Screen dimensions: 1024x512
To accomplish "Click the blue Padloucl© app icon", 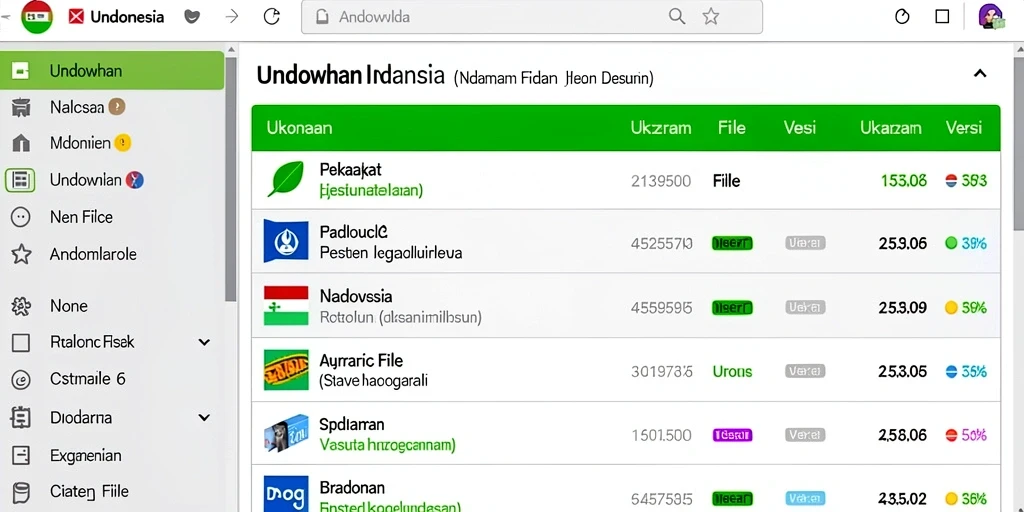I will [285, 241].
